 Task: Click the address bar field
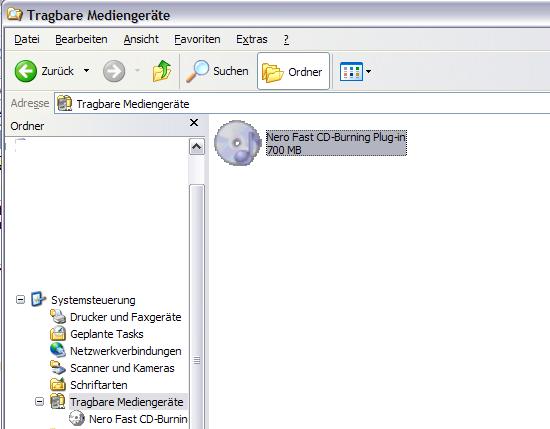click(302, 103)
